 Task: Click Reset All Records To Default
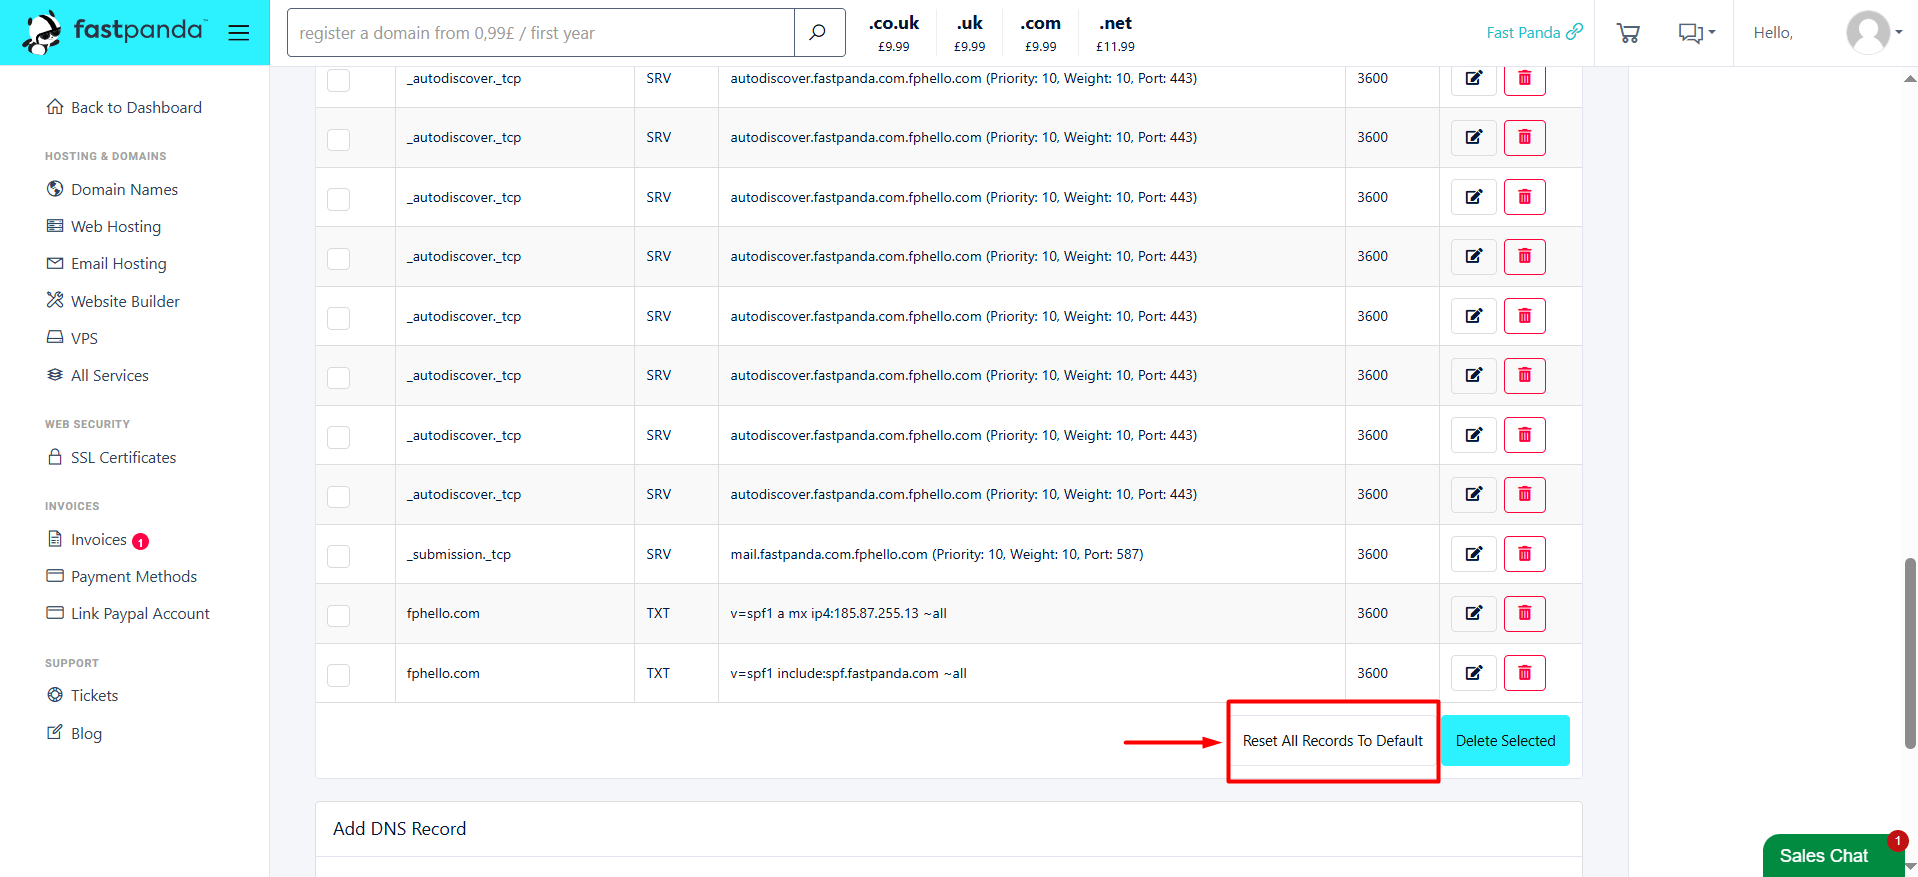pyautogui.click(x=1332, y=741)
